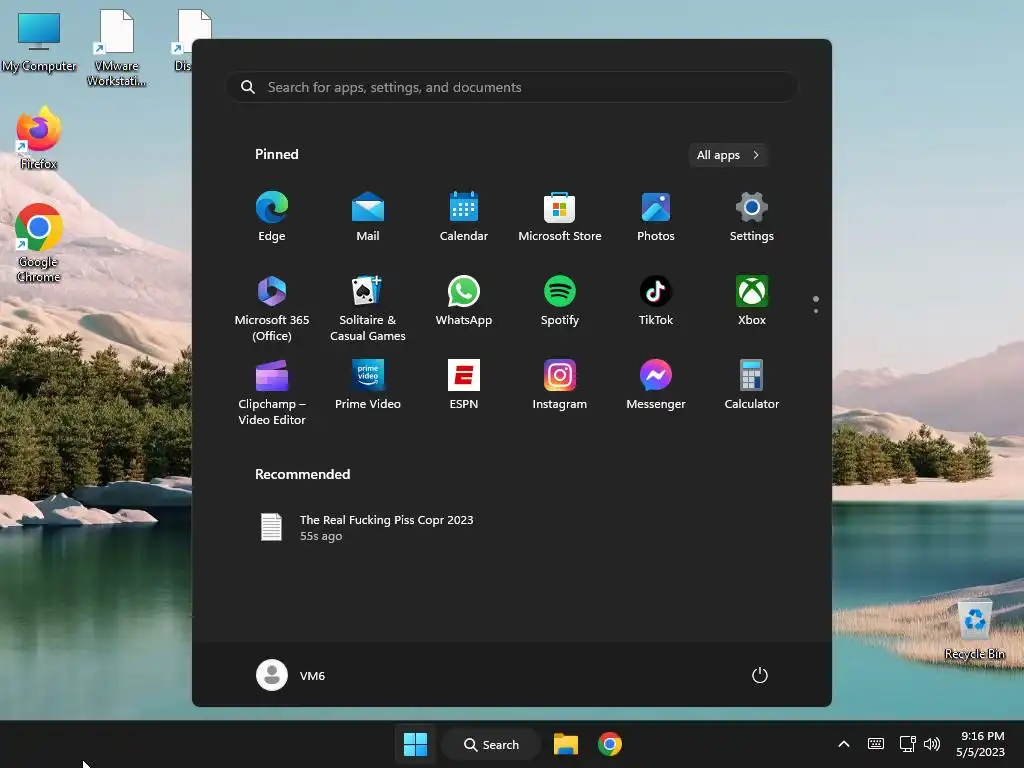Focus the Start menu search field
Image resolution: width=1024 pixels, height=768 pixels.
coord(511,87)
